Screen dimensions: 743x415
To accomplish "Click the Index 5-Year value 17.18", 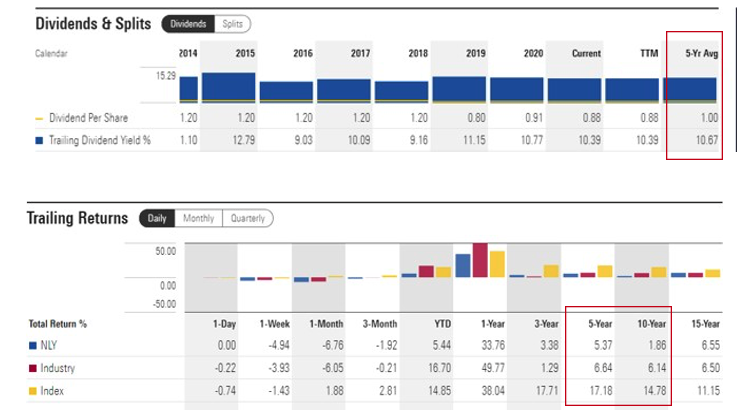I will point(595,392).
